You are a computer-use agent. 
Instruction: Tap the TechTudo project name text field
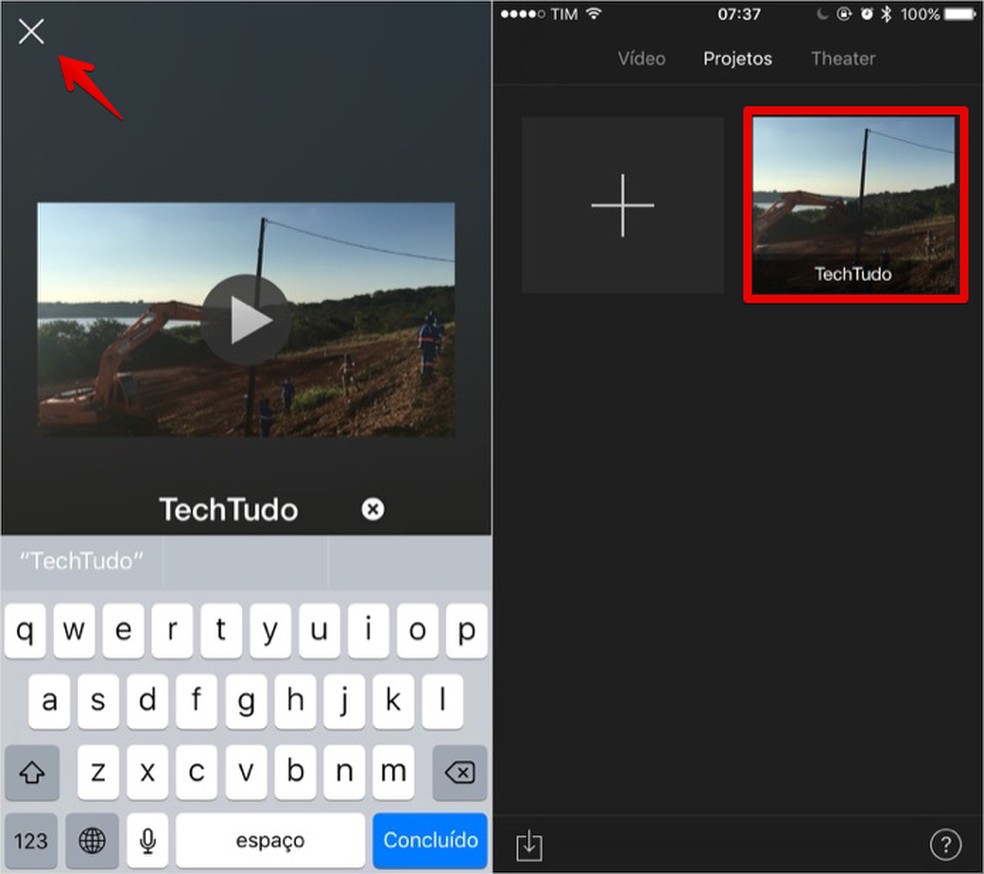tap(228, 509)
